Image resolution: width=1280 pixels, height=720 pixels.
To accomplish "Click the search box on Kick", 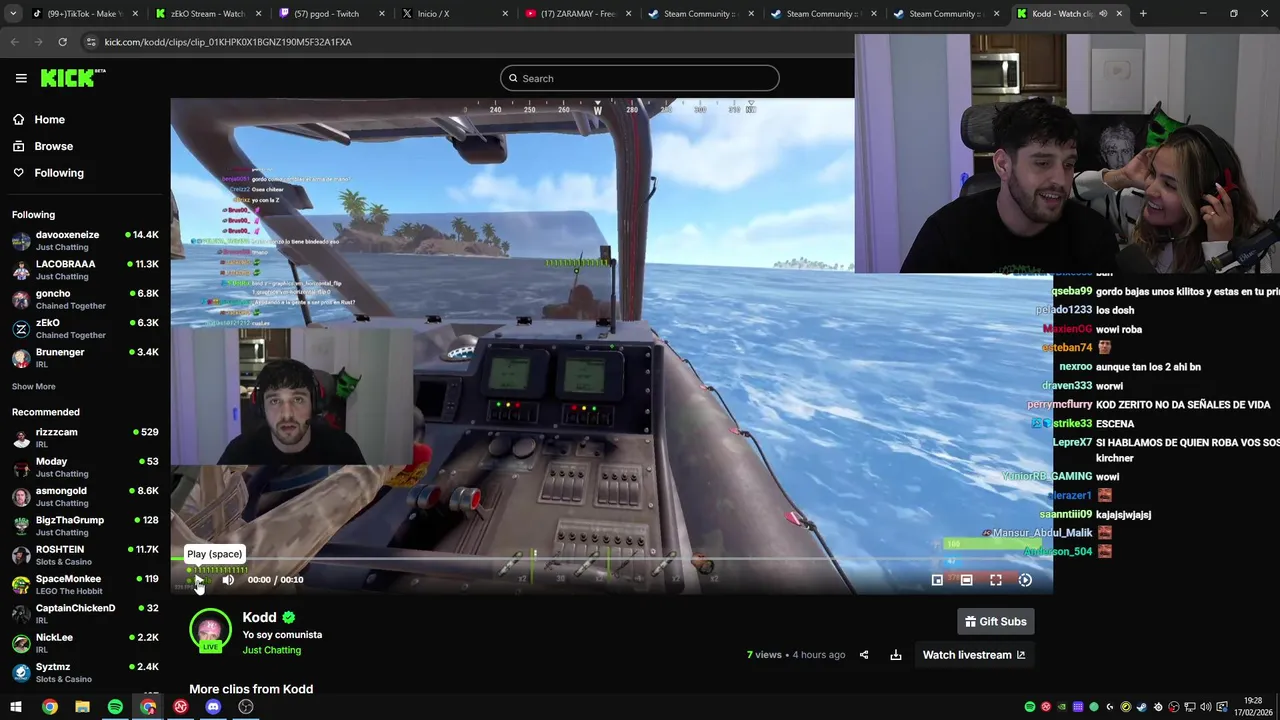I will [640, 78].
